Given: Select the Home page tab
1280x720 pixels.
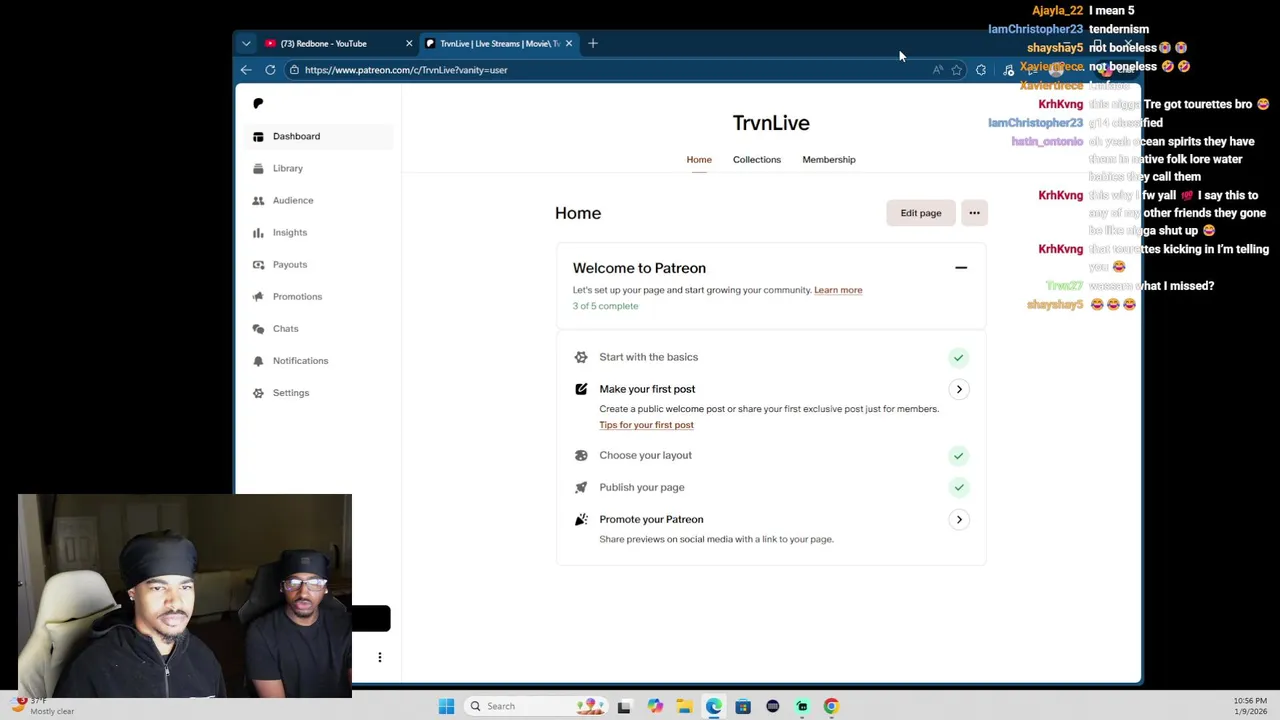Looking at the screenshot, I should 699,160.
